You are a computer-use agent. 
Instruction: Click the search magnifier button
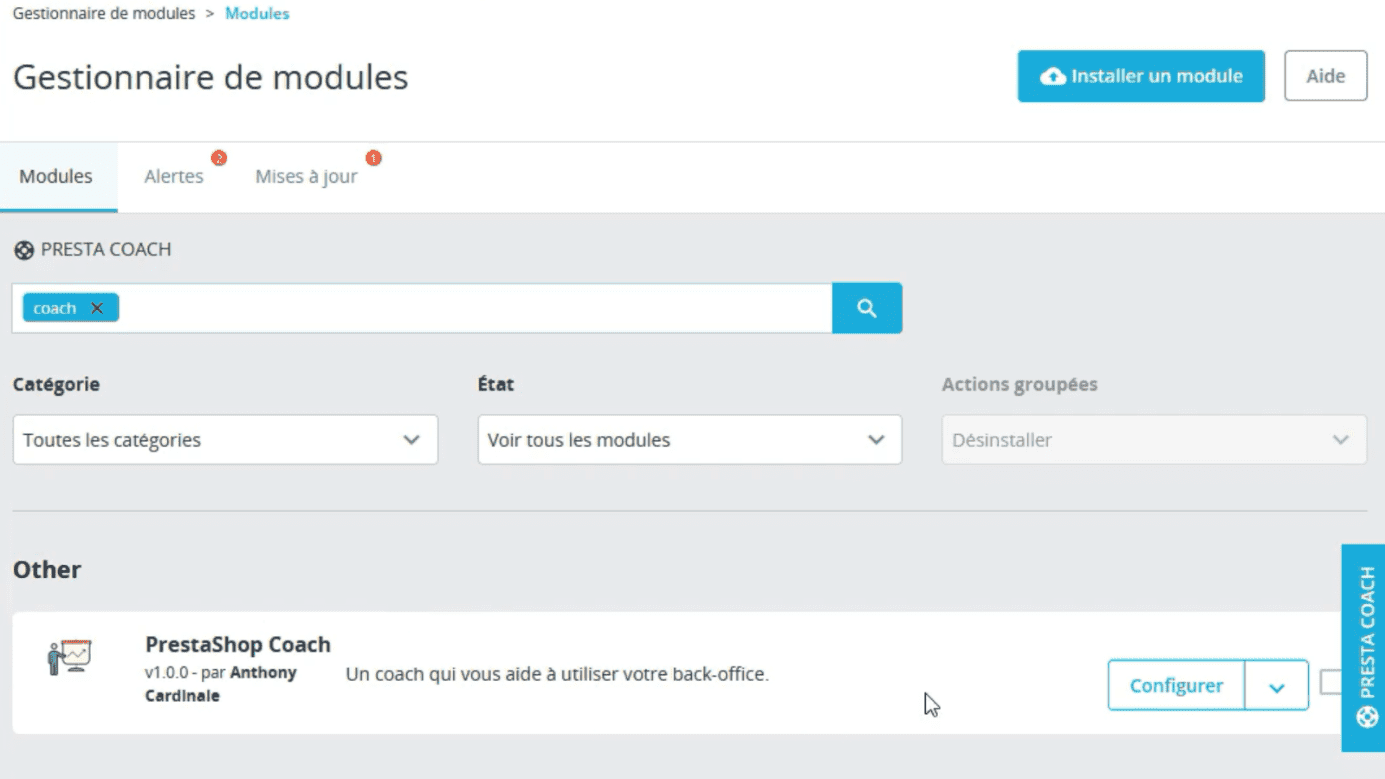(x=867, y=308)
